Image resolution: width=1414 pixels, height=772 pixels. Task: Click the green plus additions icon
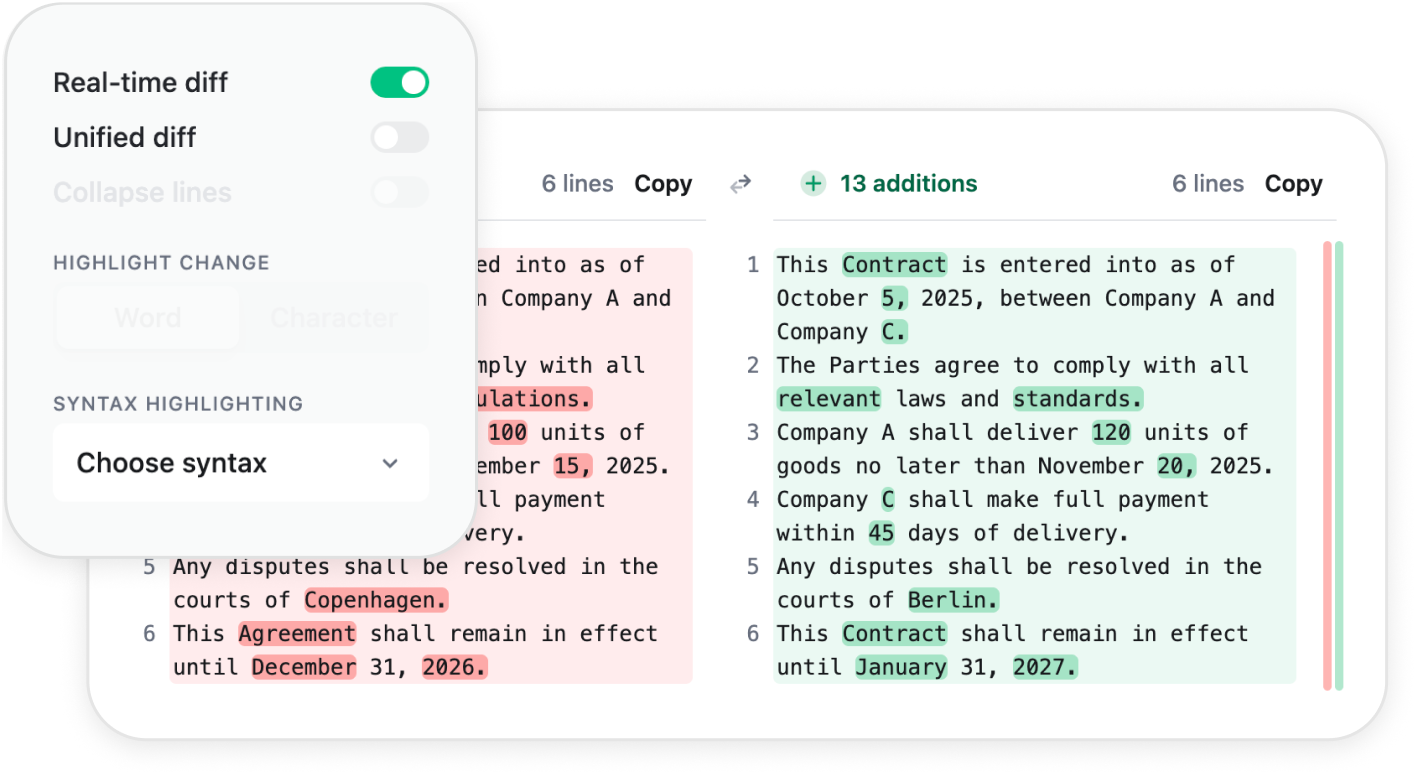point(813,184)
